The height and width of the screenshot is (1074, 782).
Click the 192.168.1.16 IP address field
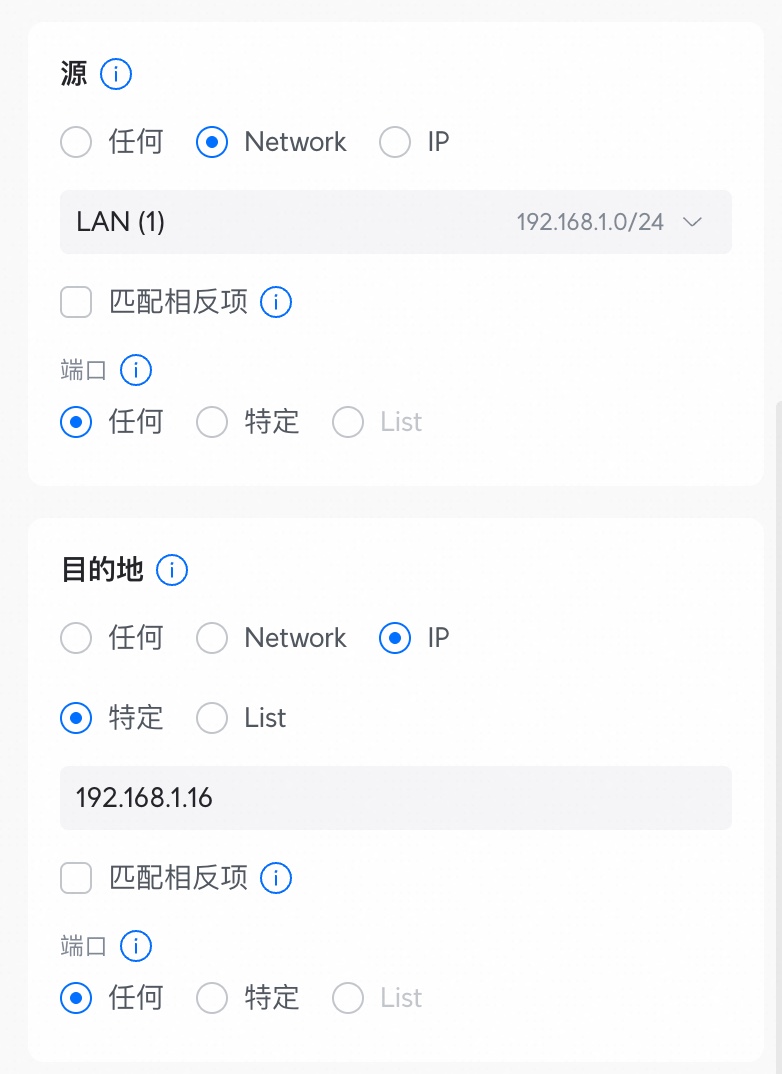396,798
